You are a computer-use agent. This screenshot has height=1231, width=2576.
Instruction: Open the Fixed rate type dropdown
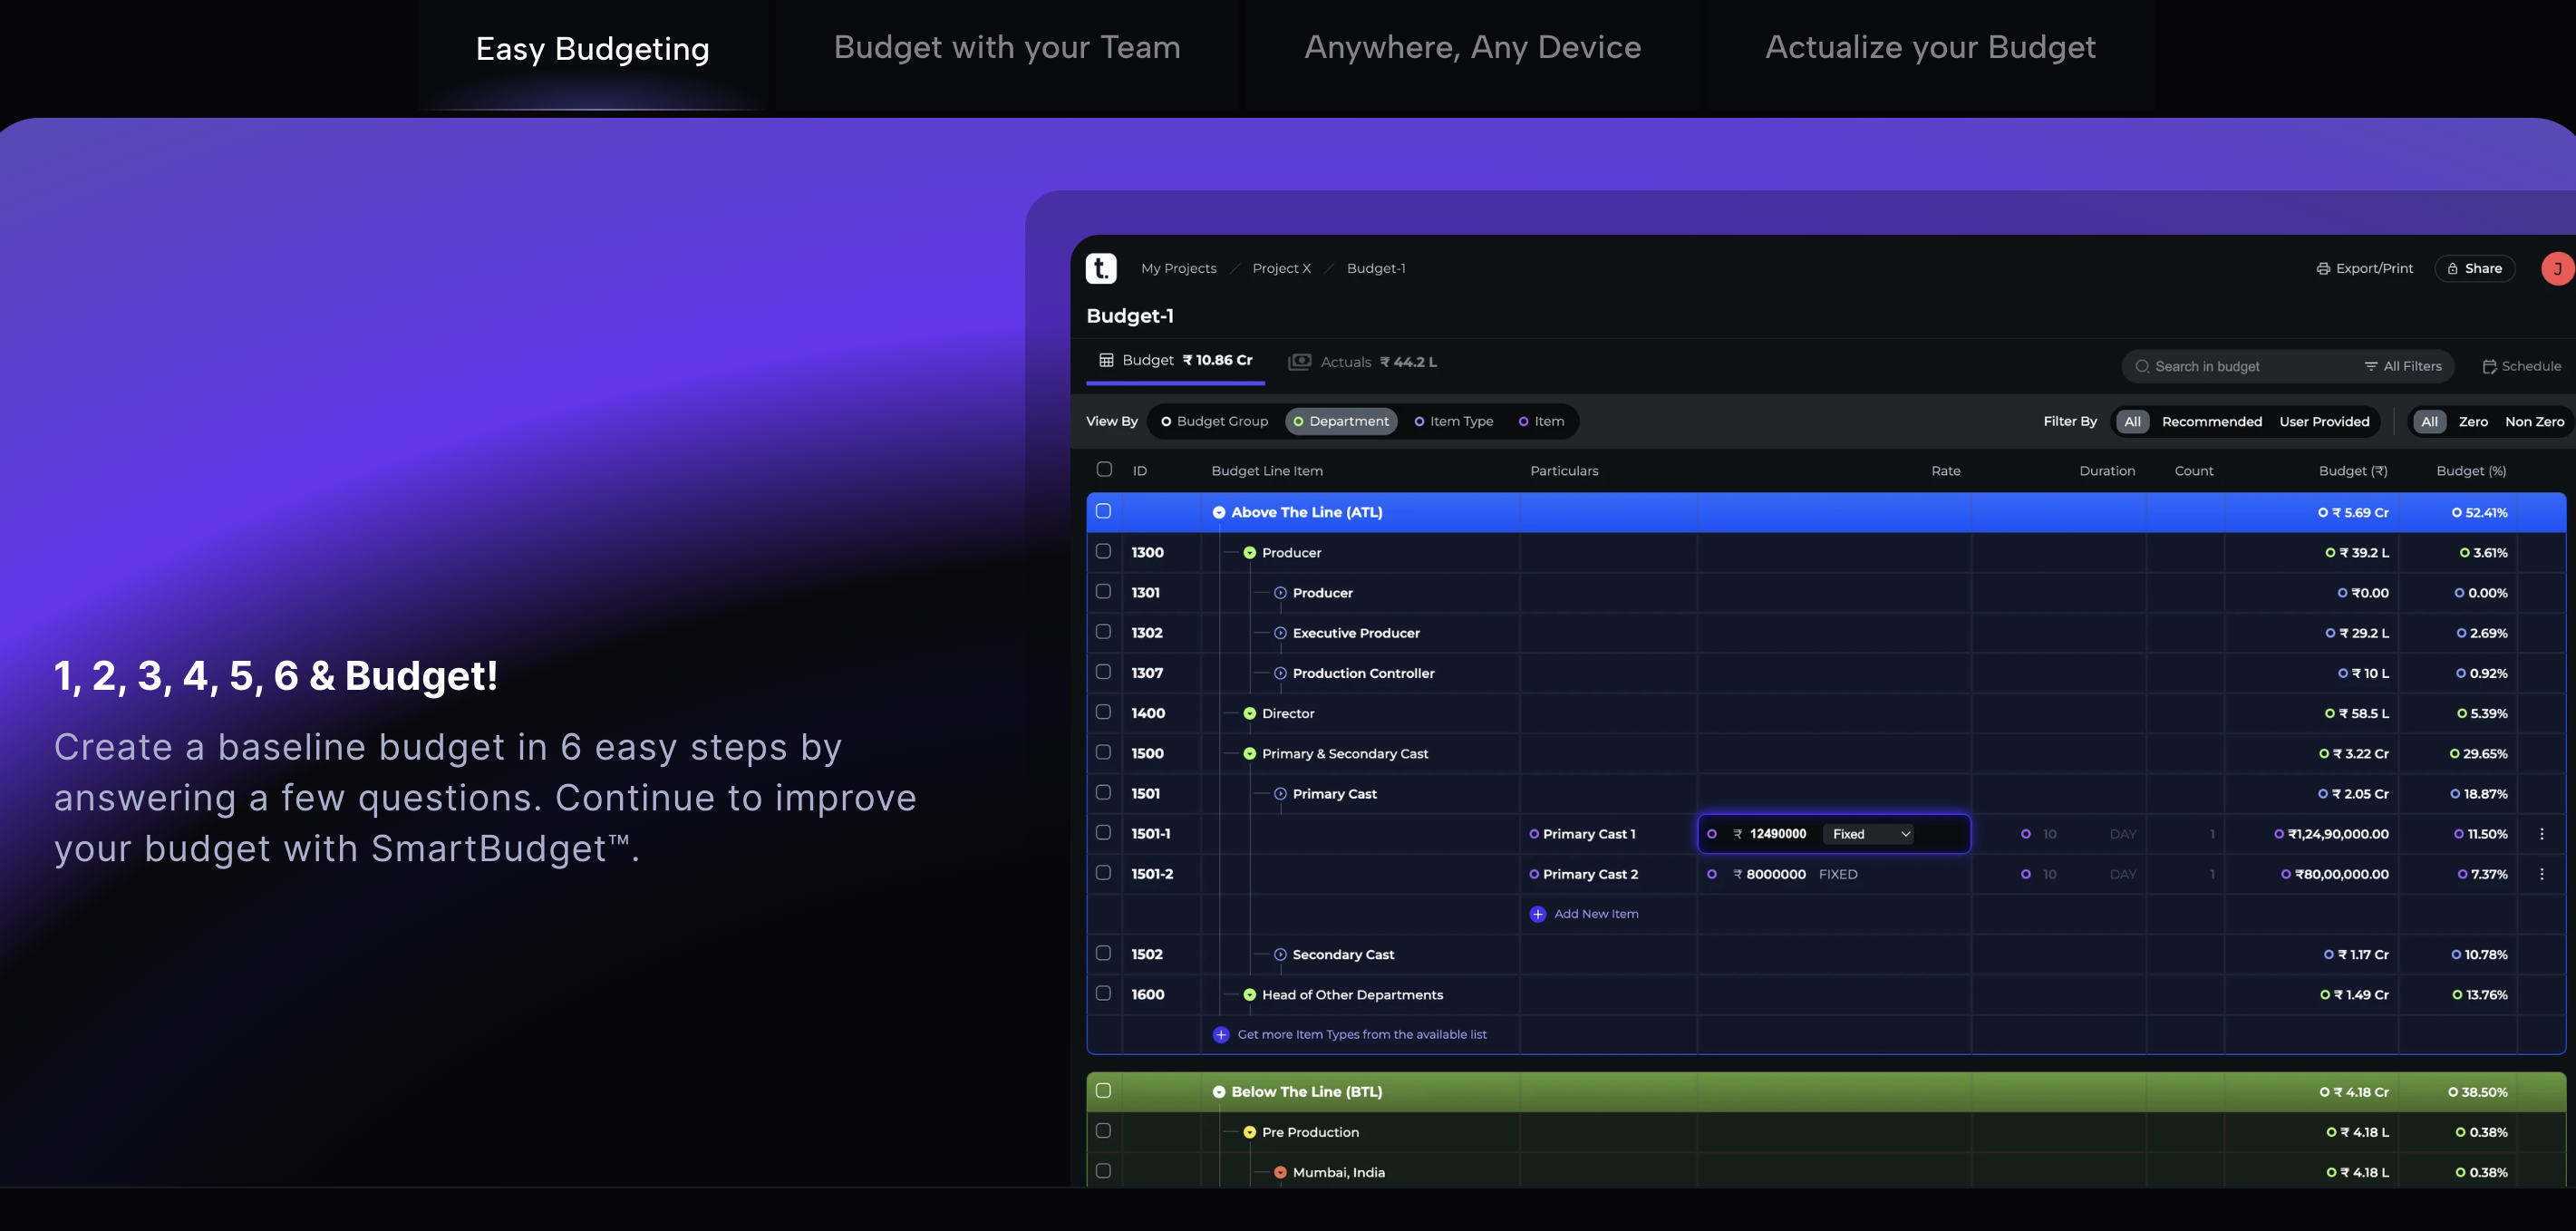pyautogui.click(x=1868, y=834)
